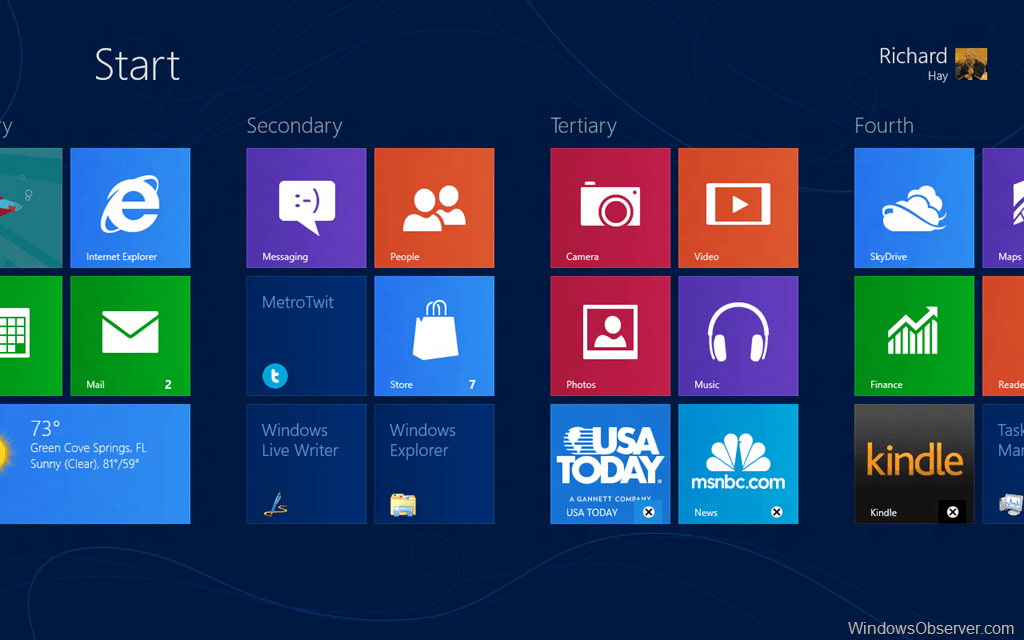Open the People tile

click(434, 208)
